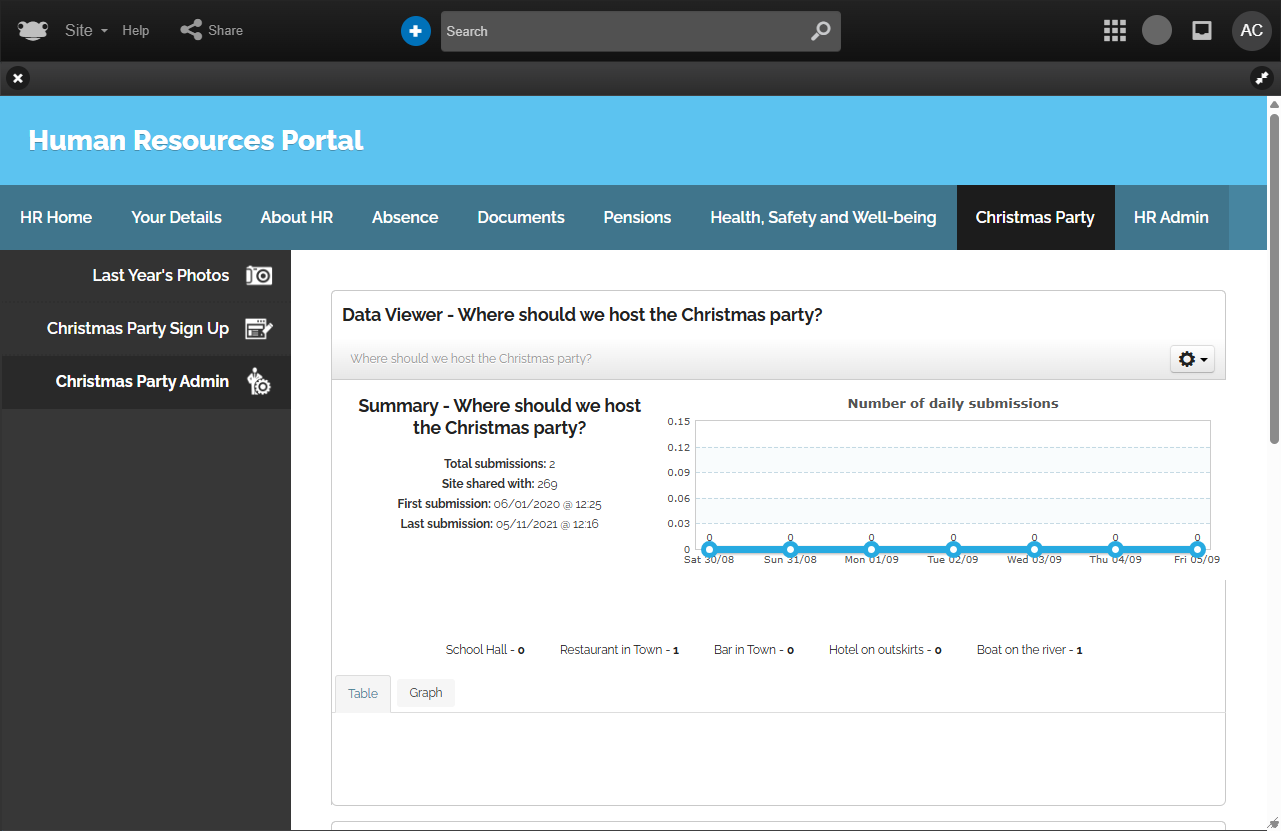Open the HR Admin menu item
The image size is (1281, 831).
1170,217
